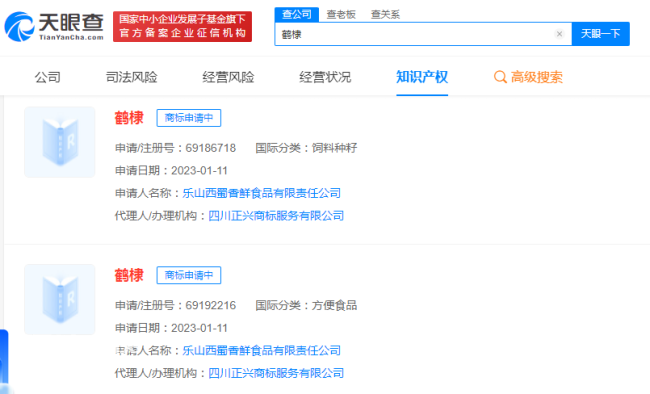Select the 知识产权 results tab
This screenshot has height=394, width=650.
click(x=422, y=77)
